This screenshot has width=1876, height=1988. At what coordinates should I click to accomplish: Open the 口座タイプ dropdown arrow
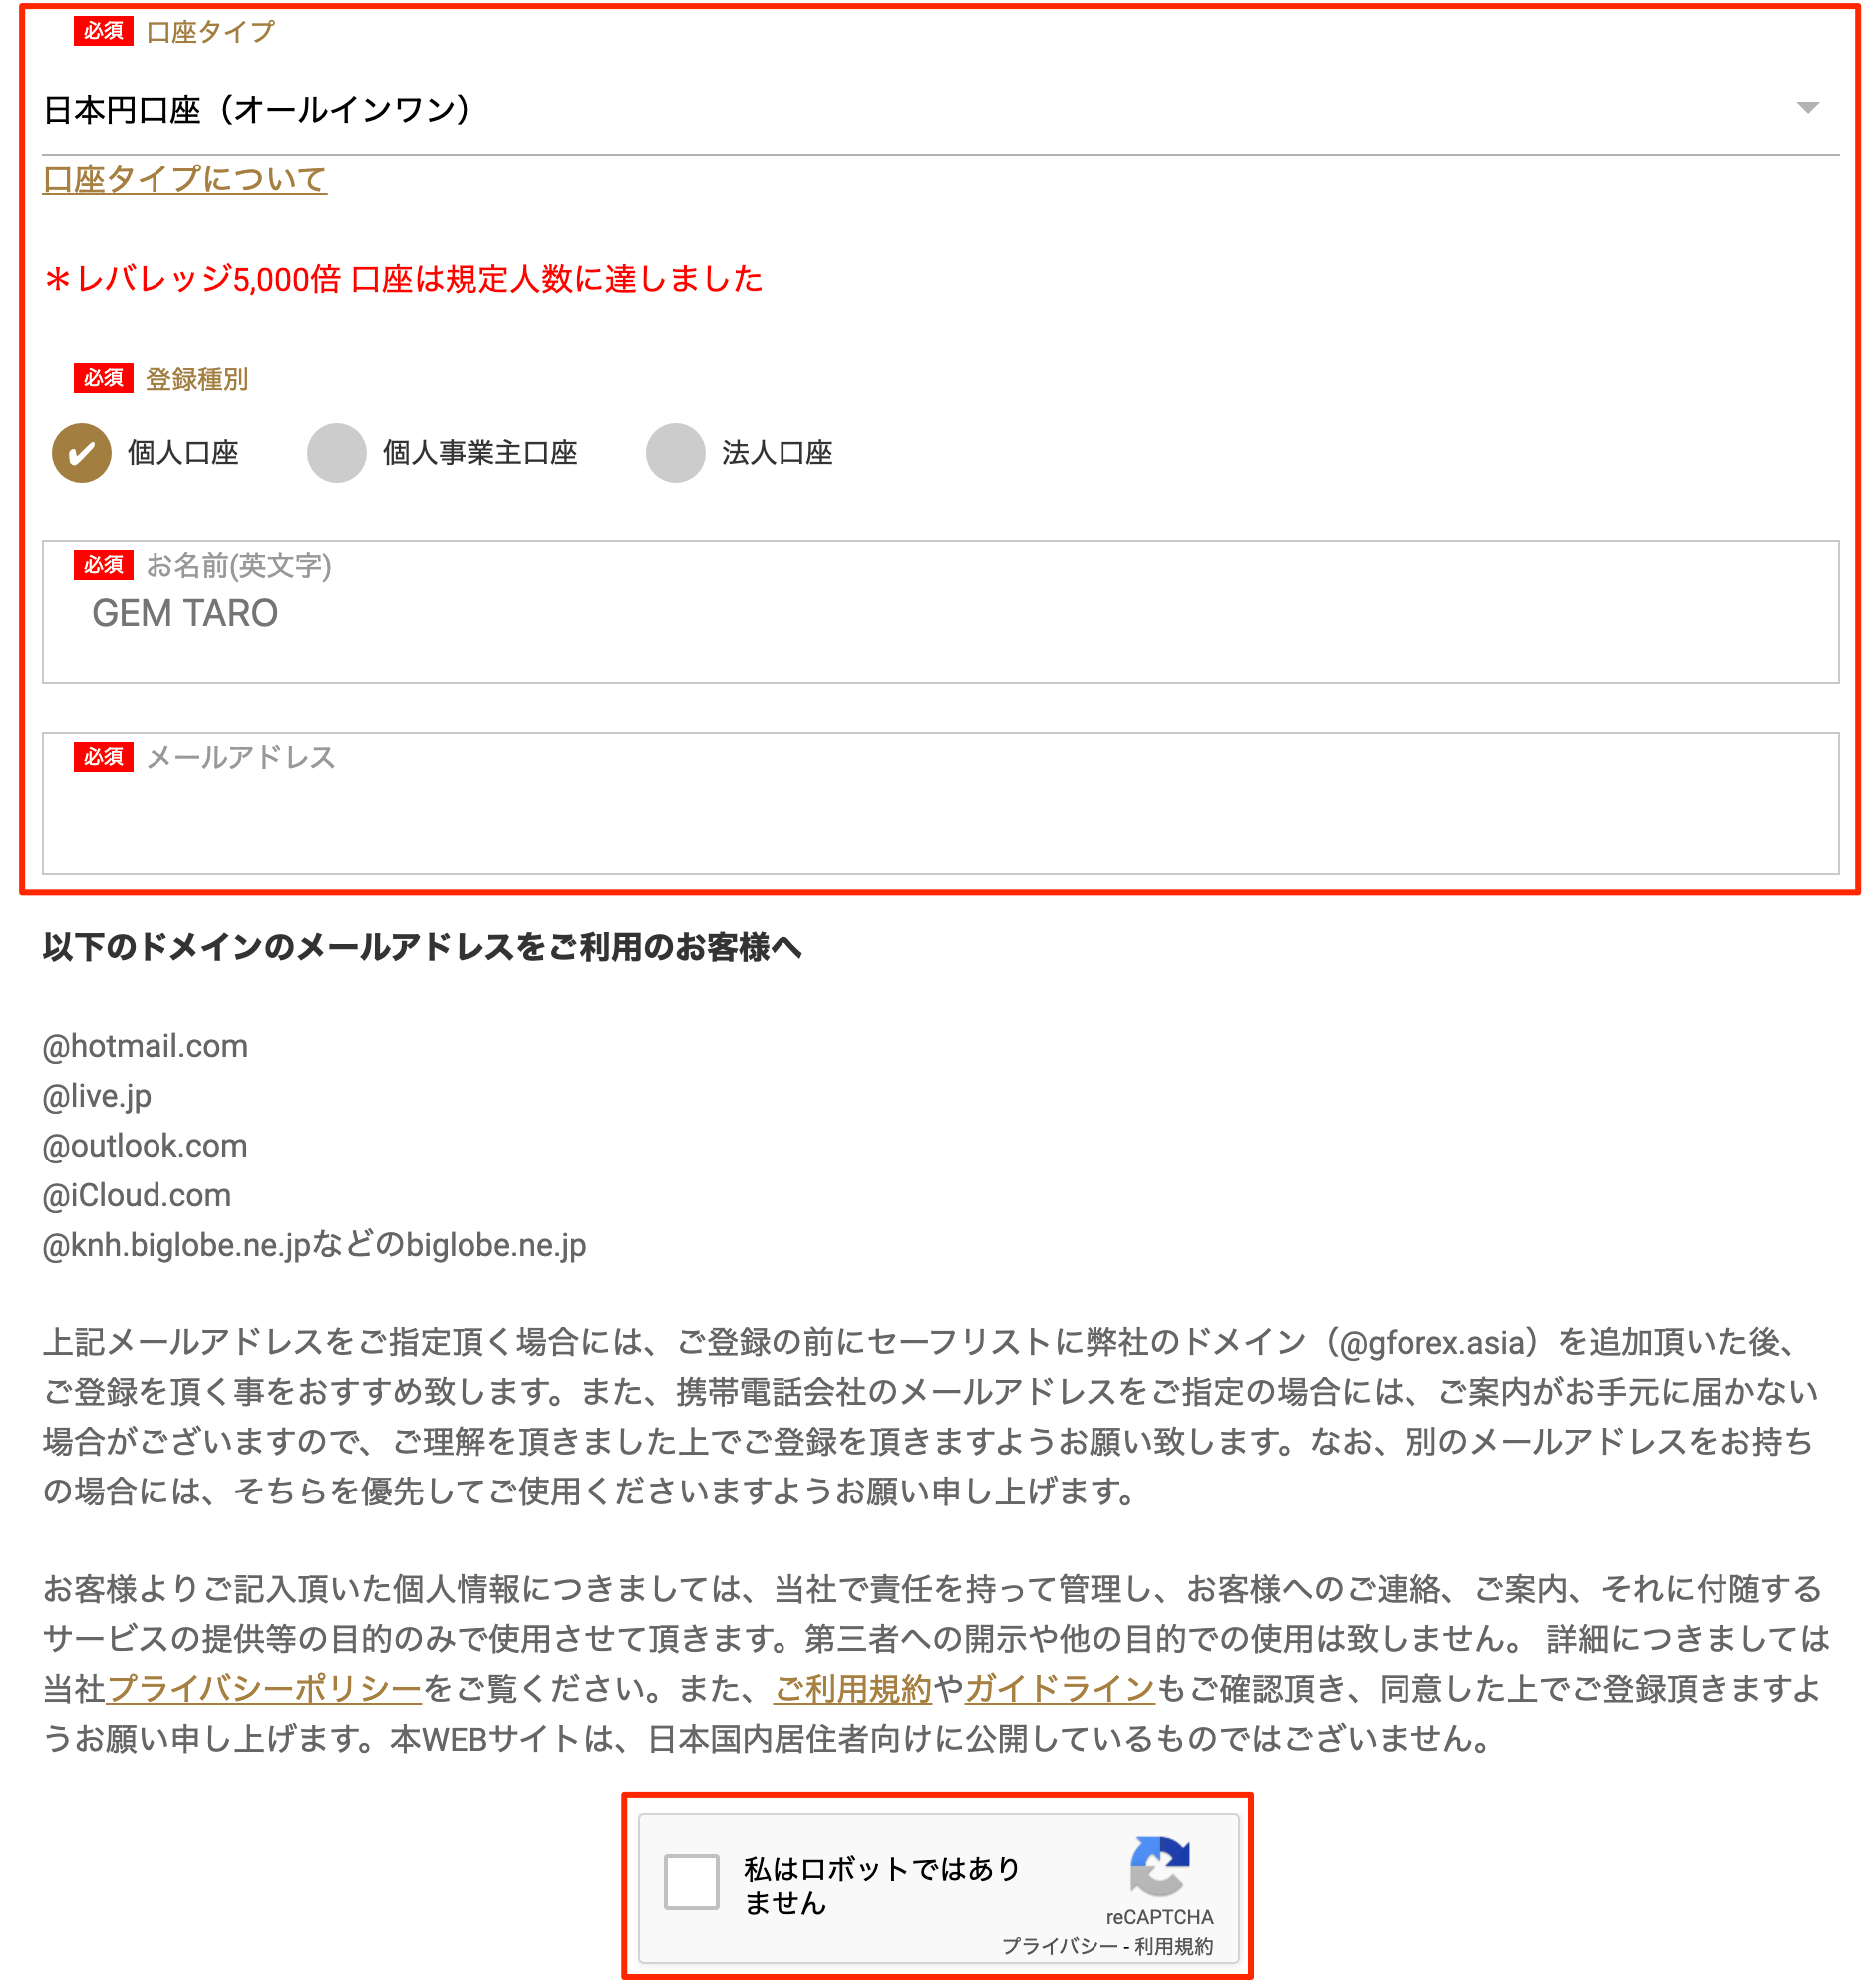(x=1807, y=108)
